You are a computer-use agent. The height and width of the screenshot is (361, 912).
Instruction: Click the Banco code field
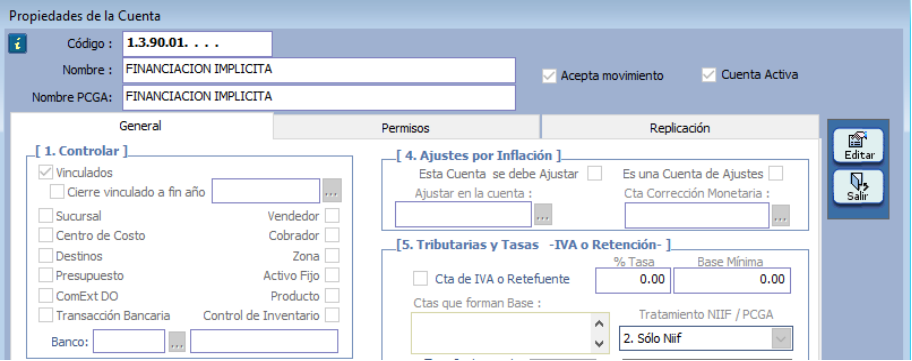click(x=129, y=341)
